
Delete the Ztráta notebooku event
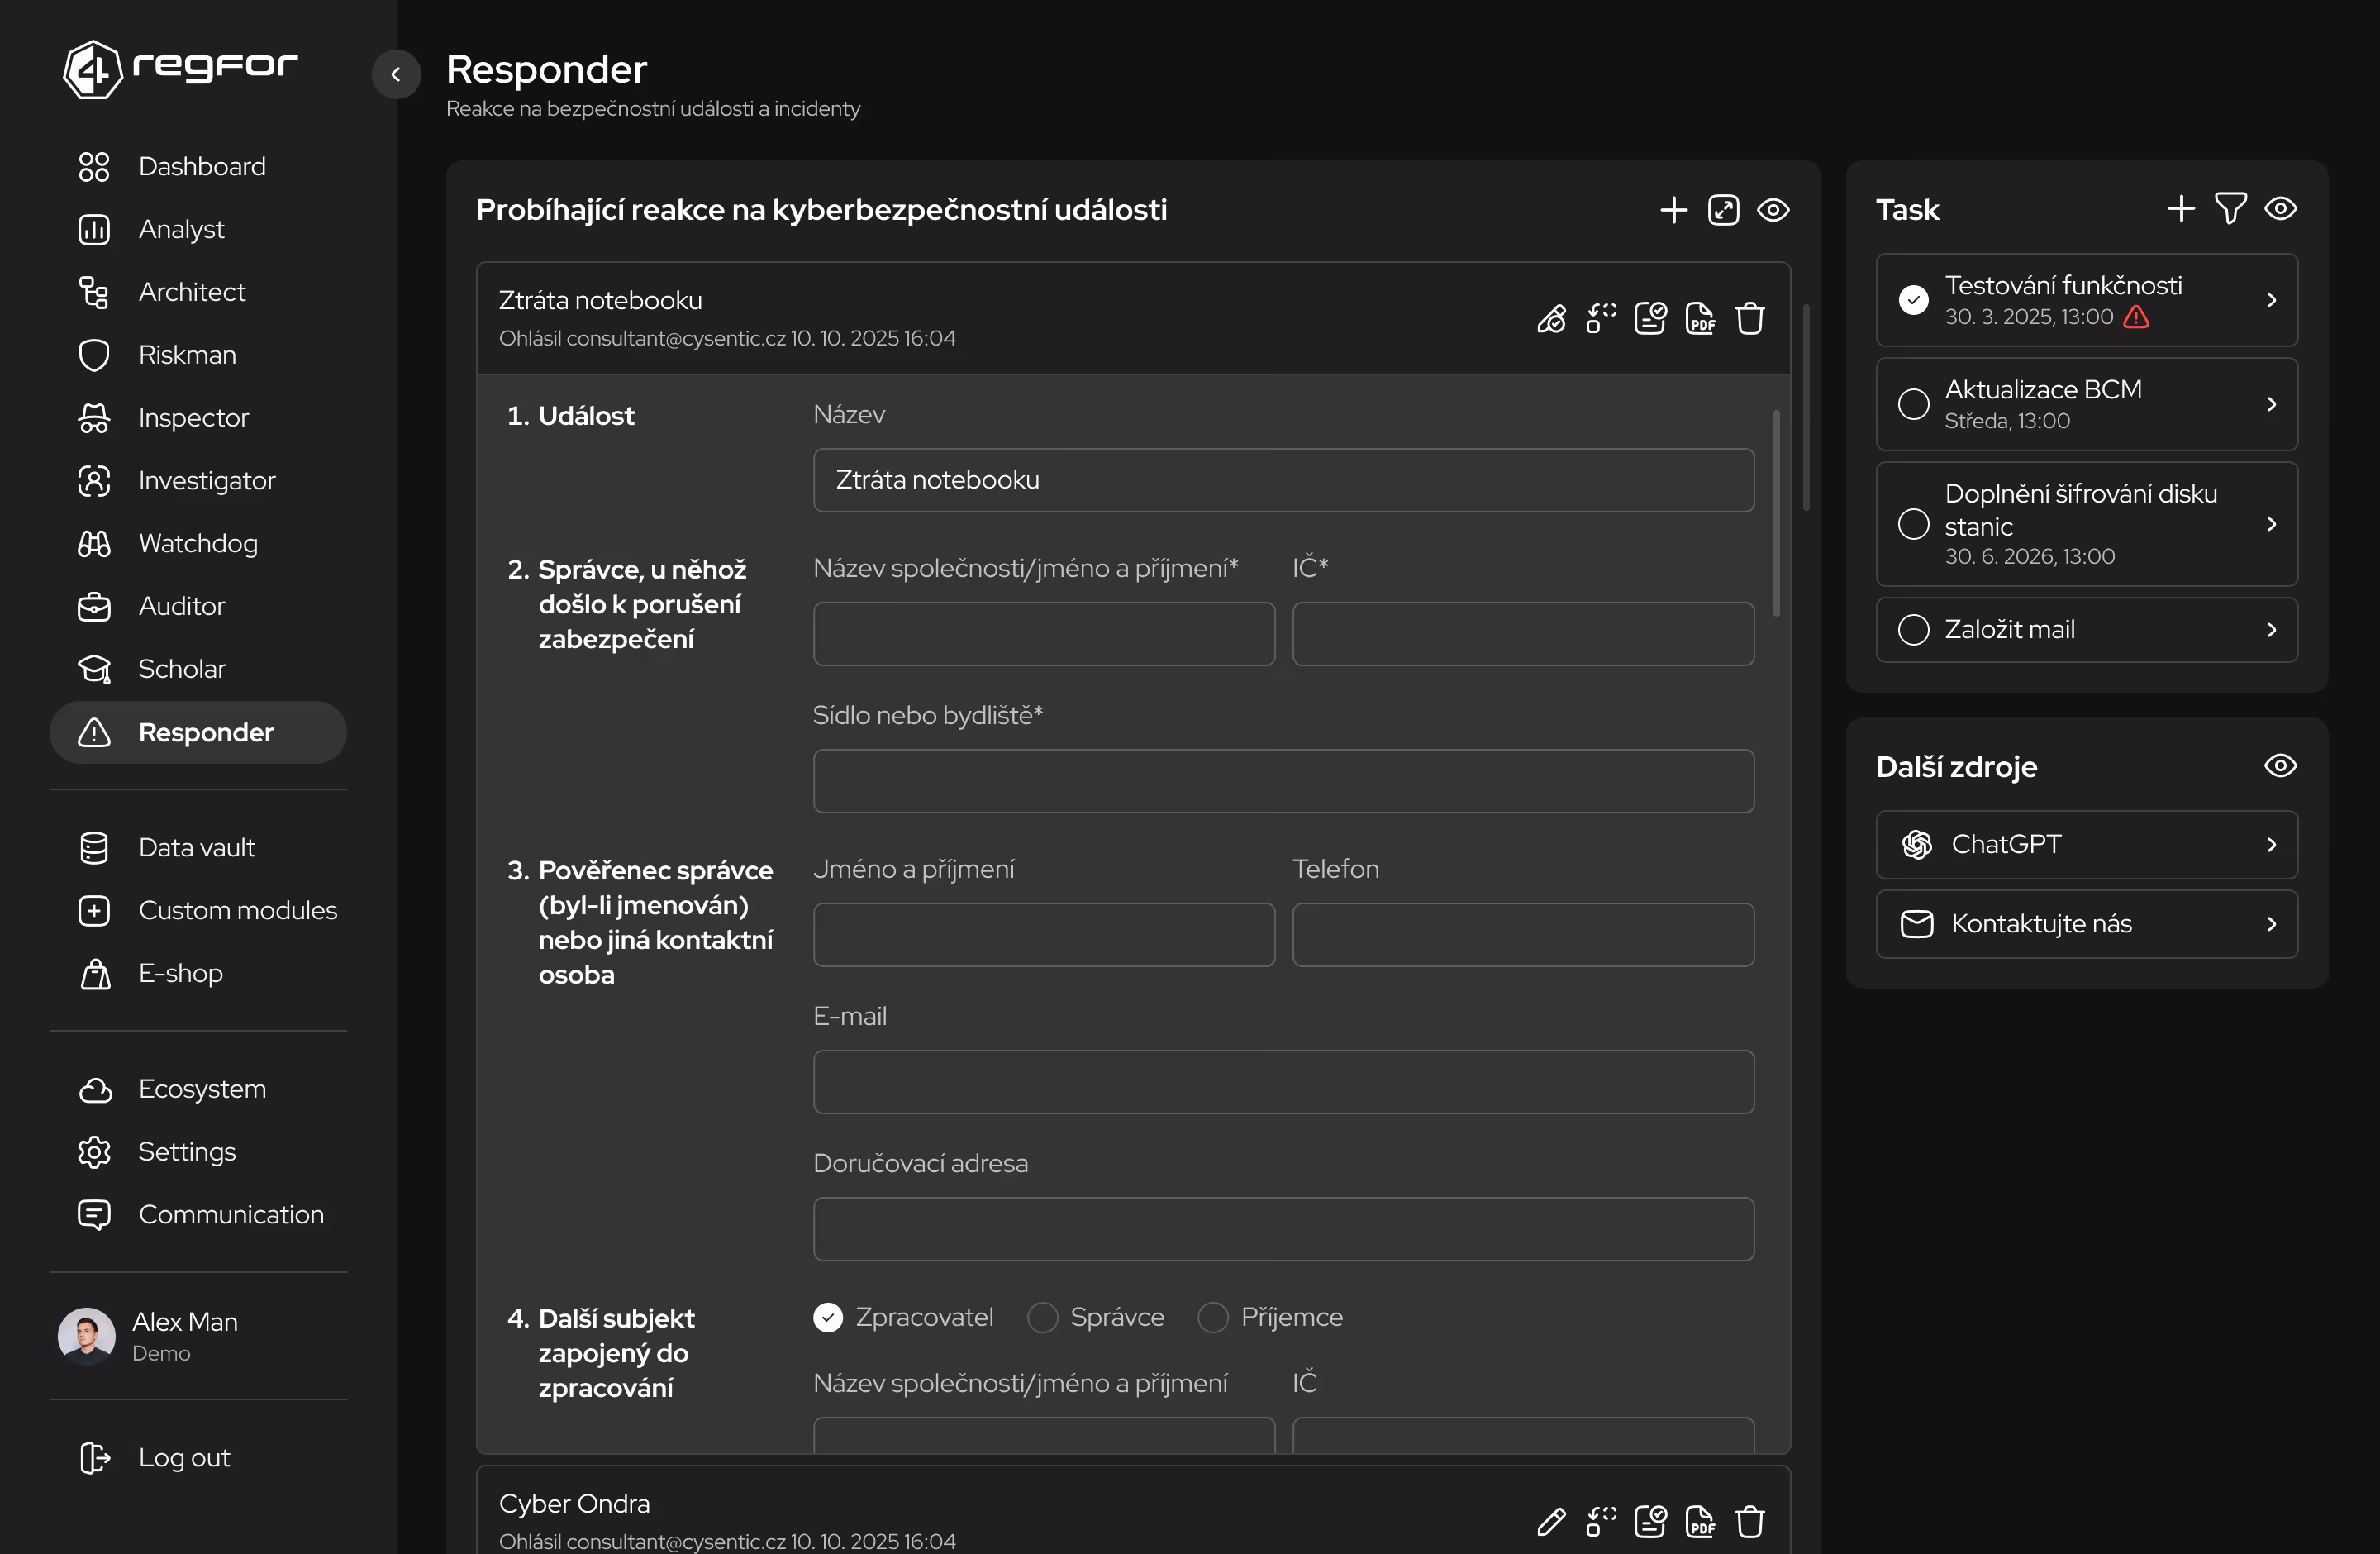[1749, 318]
